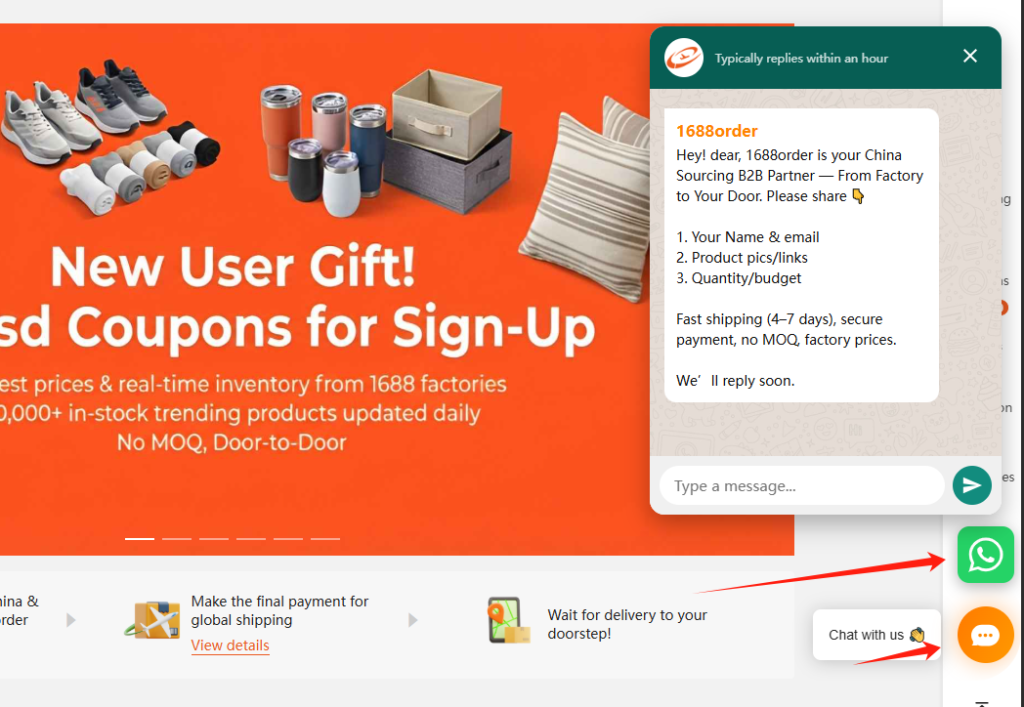The width and height of the screenshot is (1024, 707).
Task: Click the arrow after global shipping step
Action: (413, 620)
